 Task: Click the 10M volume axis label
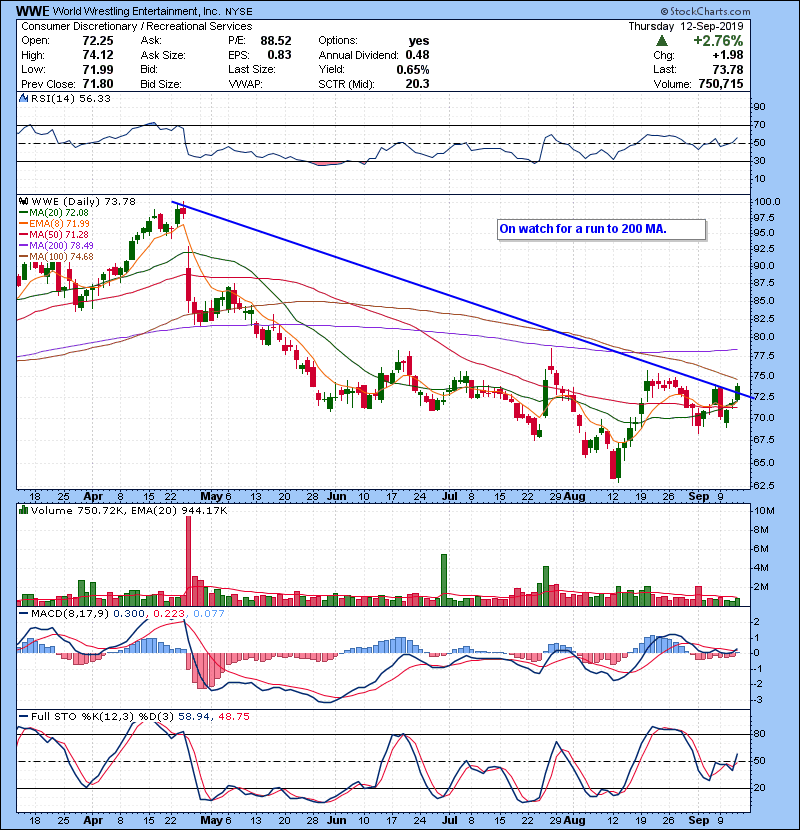coord(765,511)
